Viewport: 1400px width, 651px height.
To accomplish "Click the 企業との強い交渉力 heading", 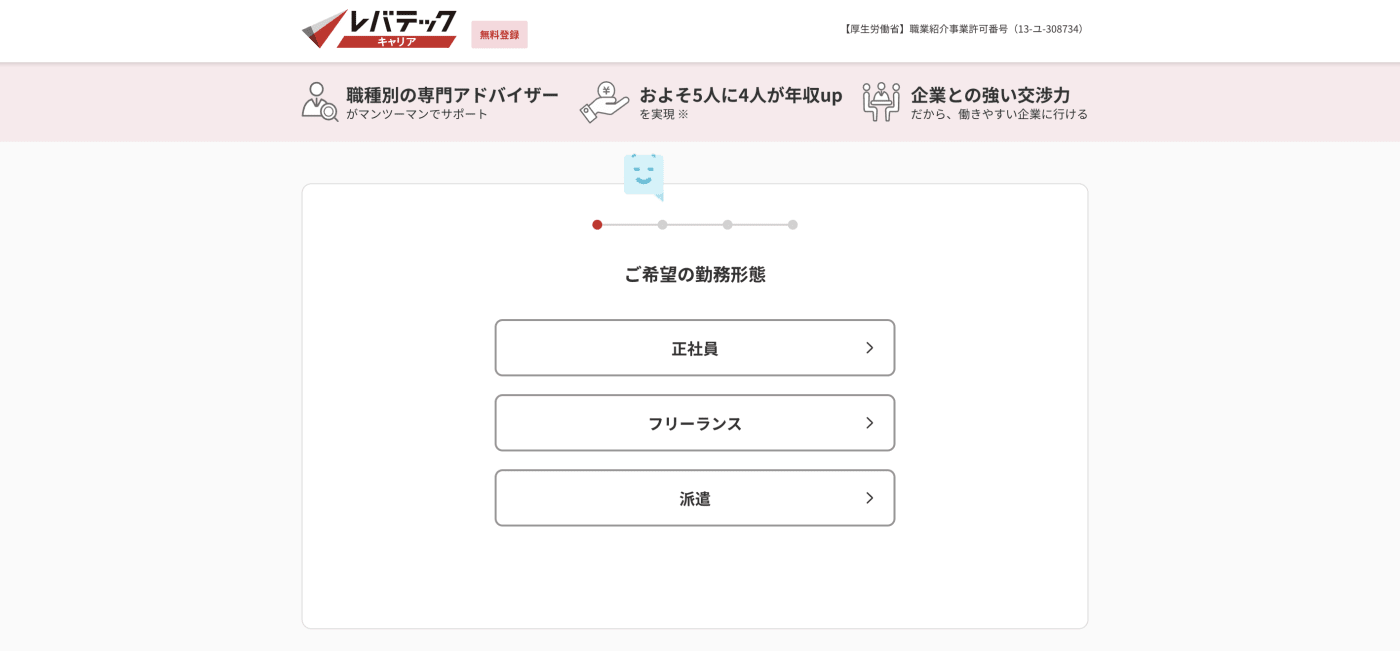I will [x=990, y=95].
